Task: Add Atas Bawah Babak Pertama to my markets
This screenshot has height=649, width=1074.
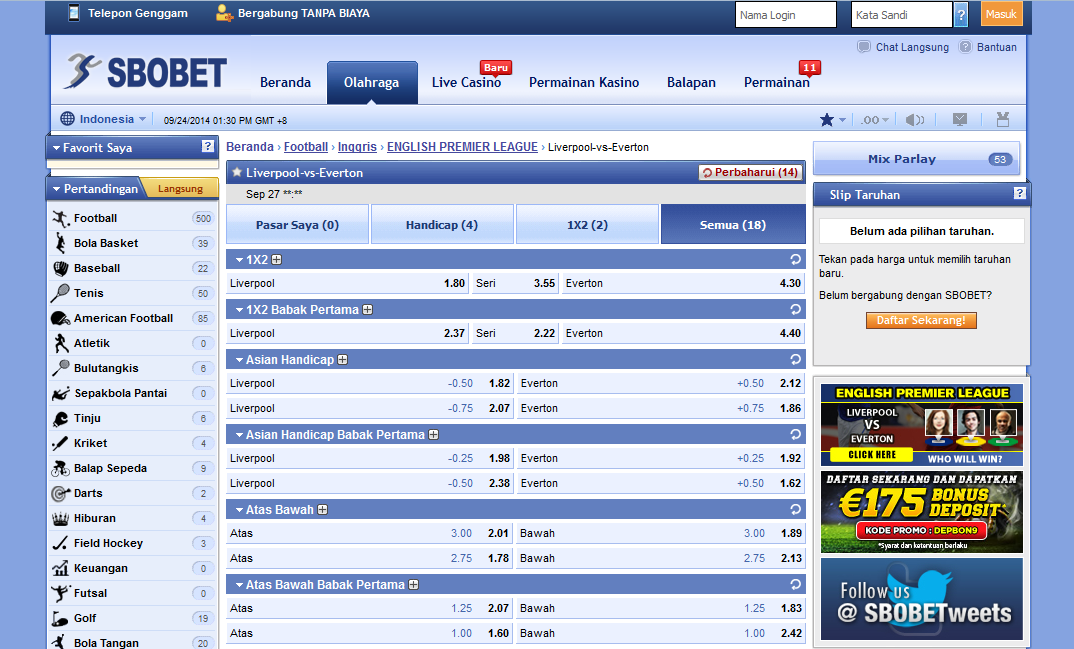Action: pyautogui.click(x=414, y=585)
